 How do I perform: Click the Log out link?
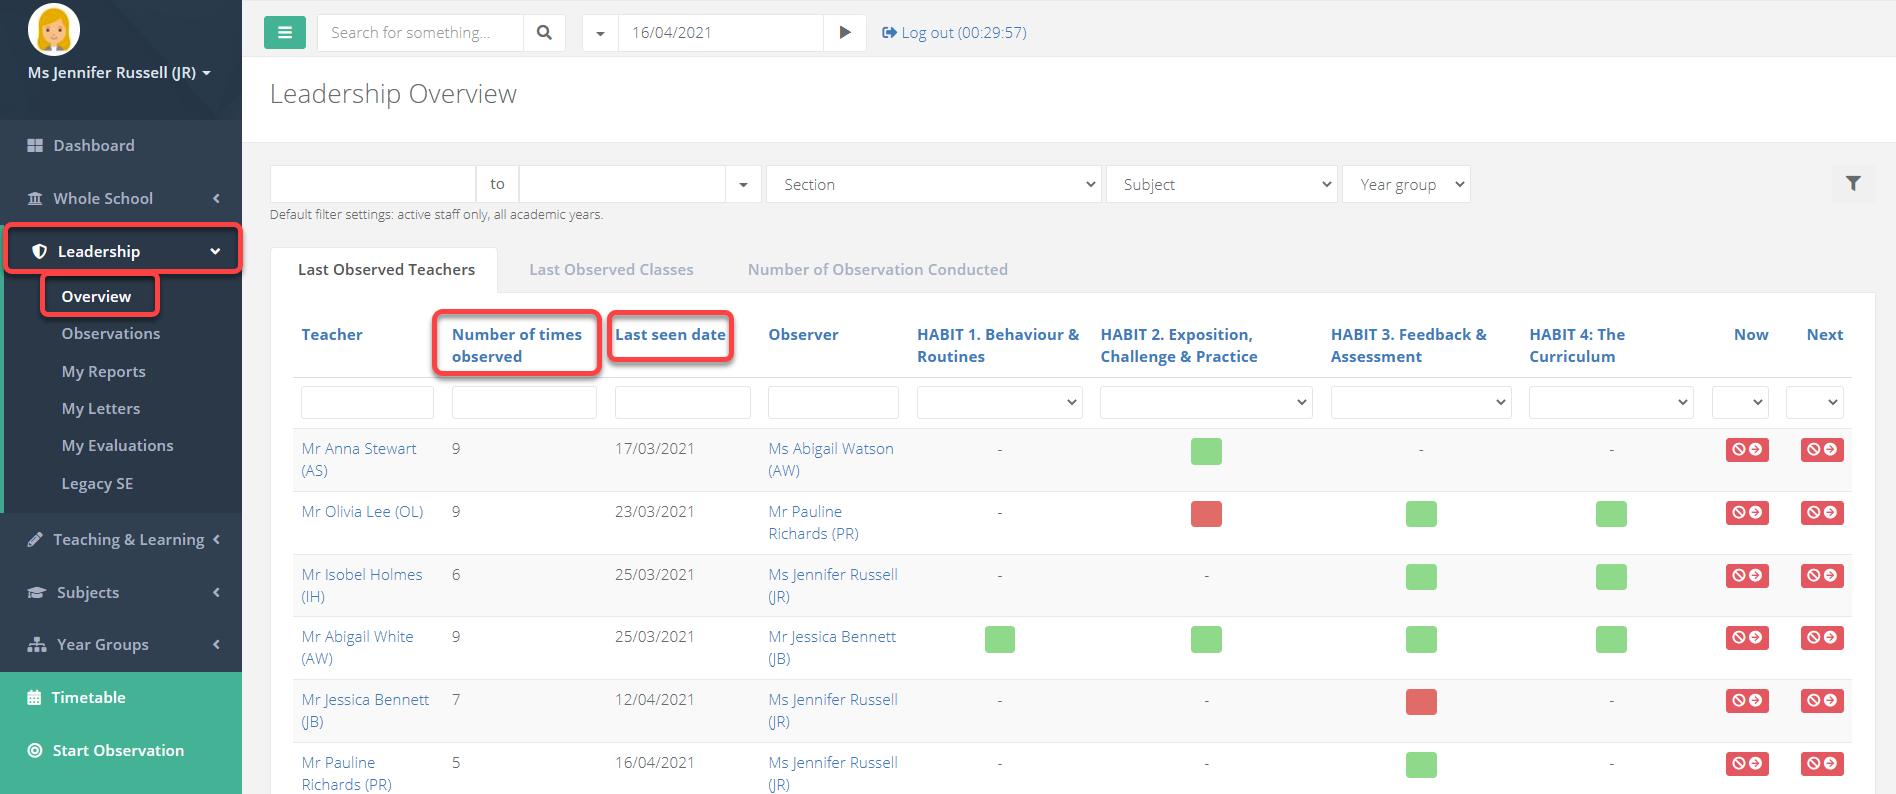click(x=954, y=32)
